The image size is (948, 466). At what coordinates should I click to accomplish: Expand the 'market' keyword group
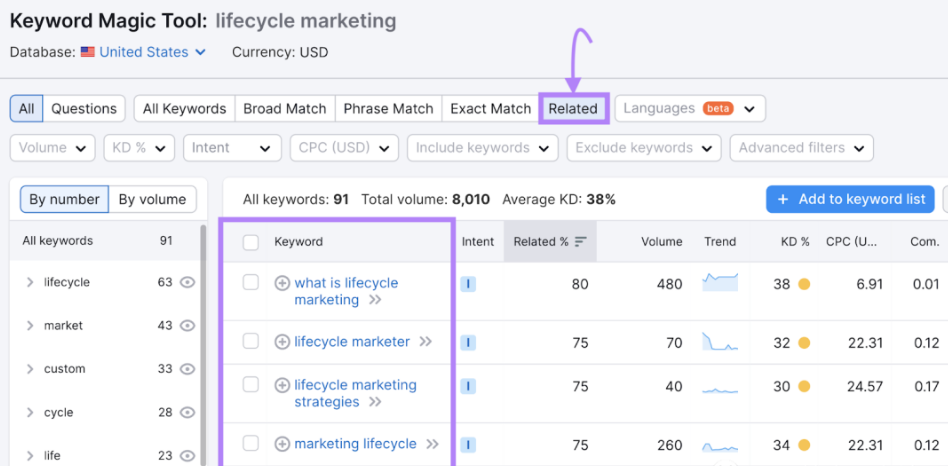click(x=30, y=326)
